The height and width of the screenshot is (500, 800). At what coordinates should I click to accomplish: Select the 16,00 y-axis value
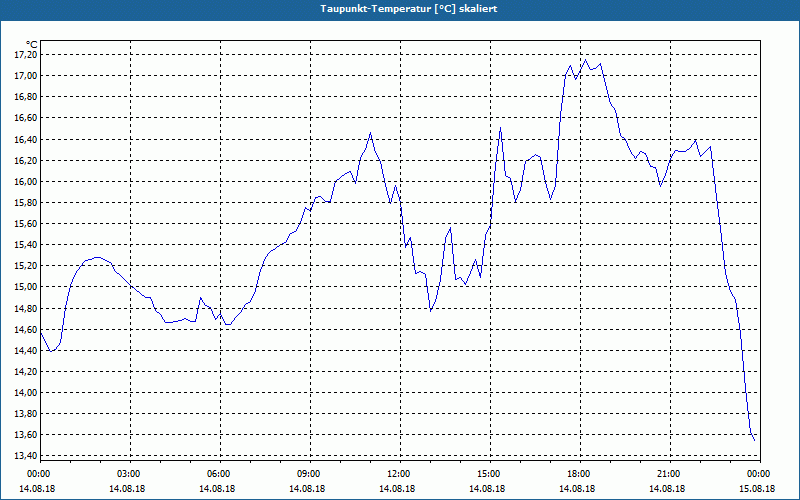click(x=26, y=182)
